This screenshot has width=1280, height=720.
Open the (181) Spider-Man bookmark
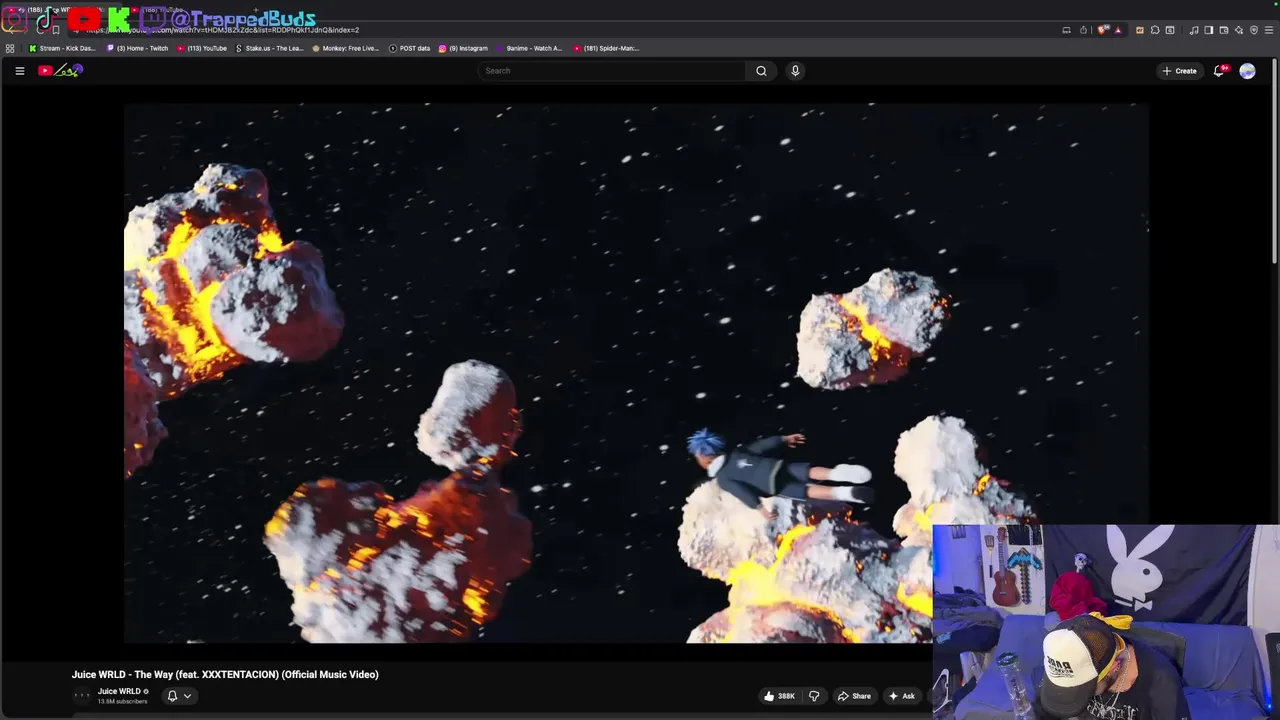click(x=606, y=48)
